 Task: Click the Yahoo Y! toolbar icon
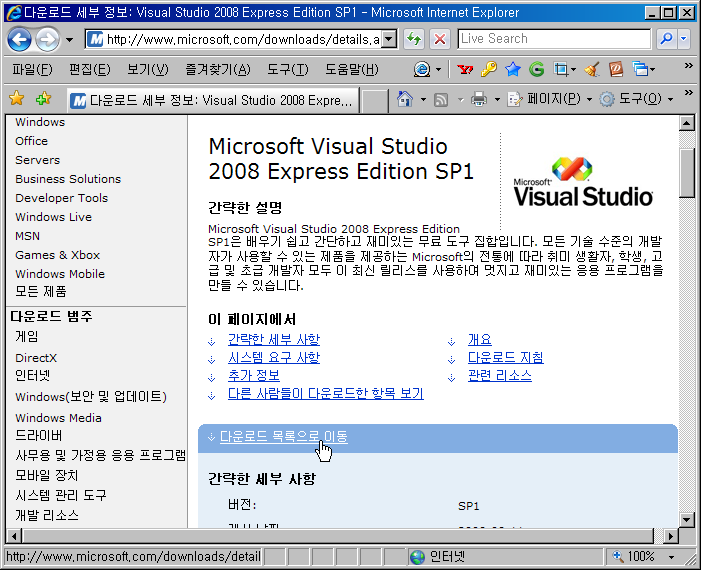(465, 69)
